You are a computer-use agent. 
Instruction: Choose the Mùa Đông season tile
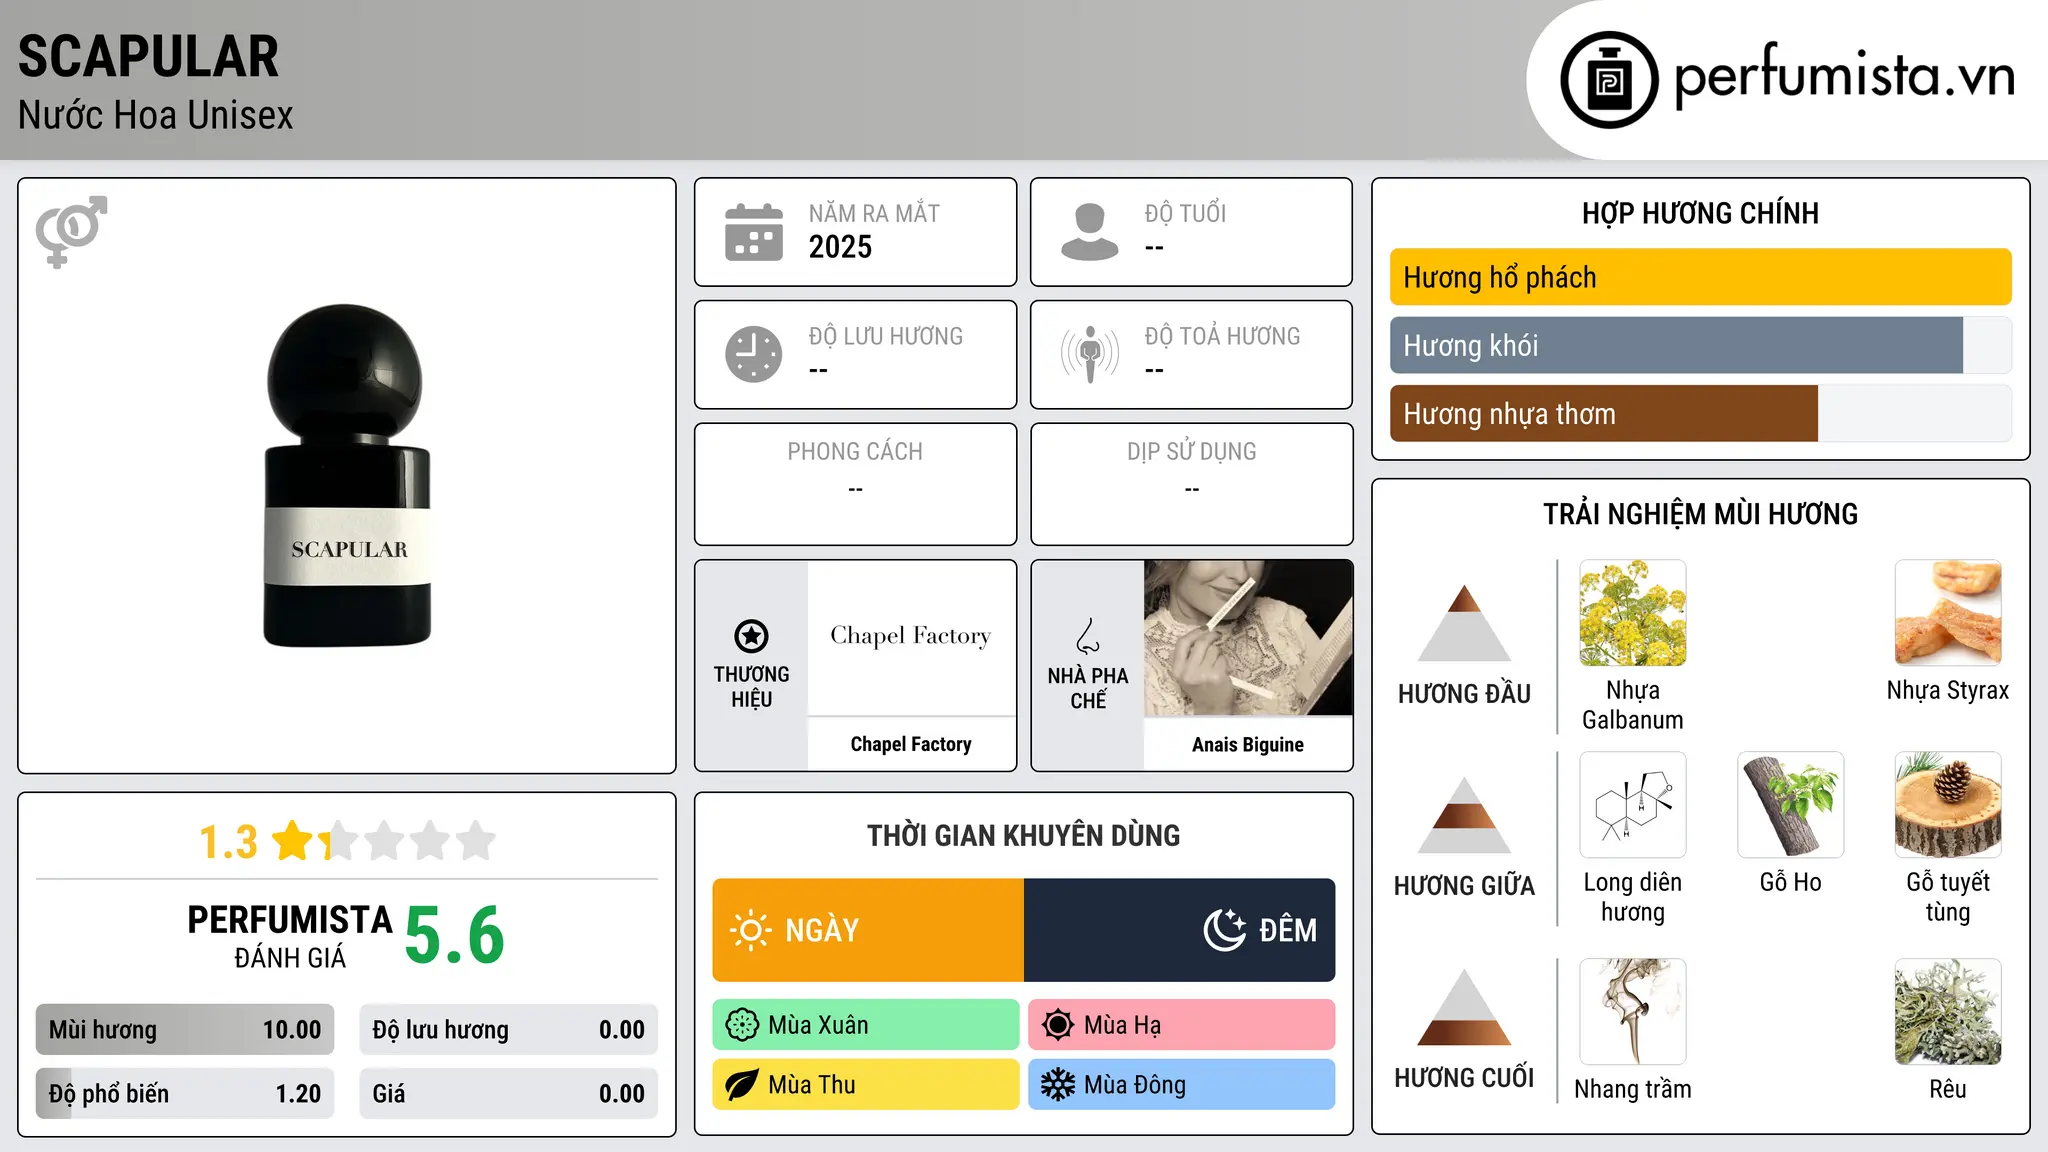pos(1182,1085)
